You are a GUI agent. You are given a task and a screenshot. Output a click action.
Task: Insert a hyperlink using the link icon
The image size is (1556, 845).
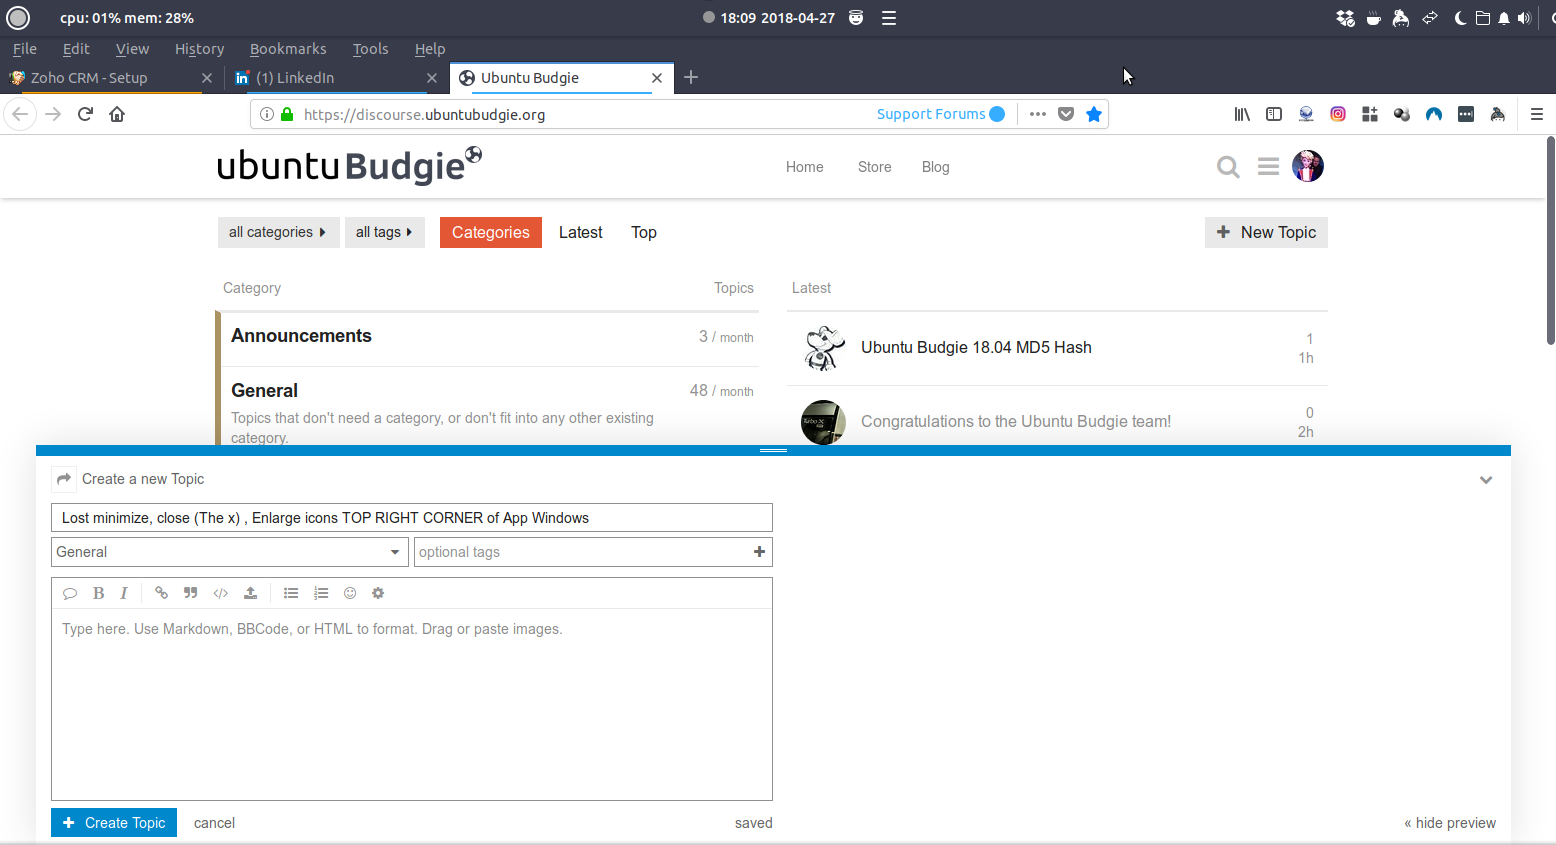pyautogui.click(x=161, y=593)
